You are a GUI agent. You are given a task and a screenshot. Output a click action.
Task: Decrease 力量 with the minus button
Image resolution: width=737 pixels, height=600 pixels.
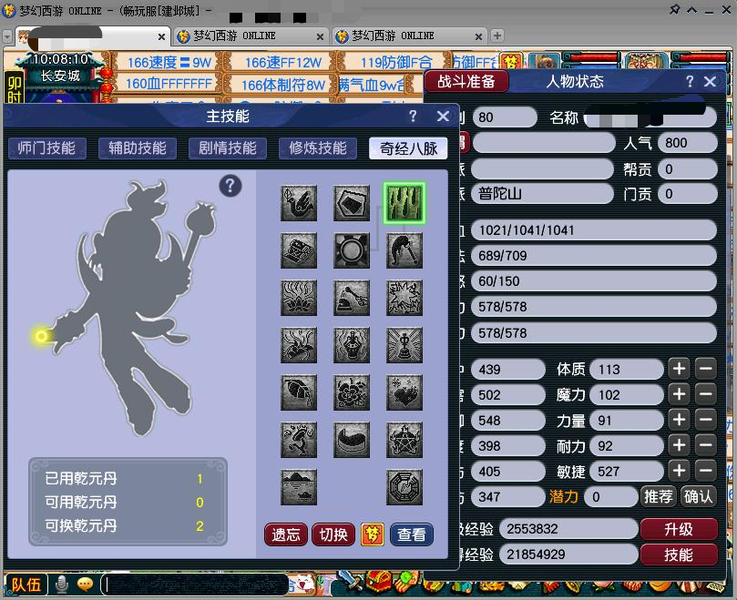pos(706,420)
